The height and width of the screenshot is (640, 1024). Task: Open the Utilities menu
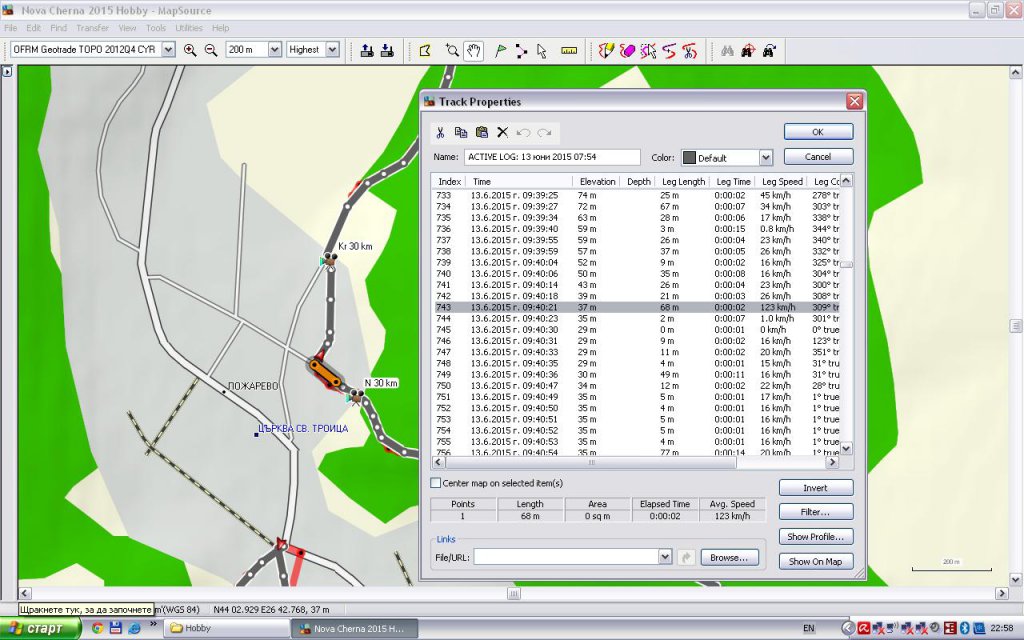coord(189,28)
